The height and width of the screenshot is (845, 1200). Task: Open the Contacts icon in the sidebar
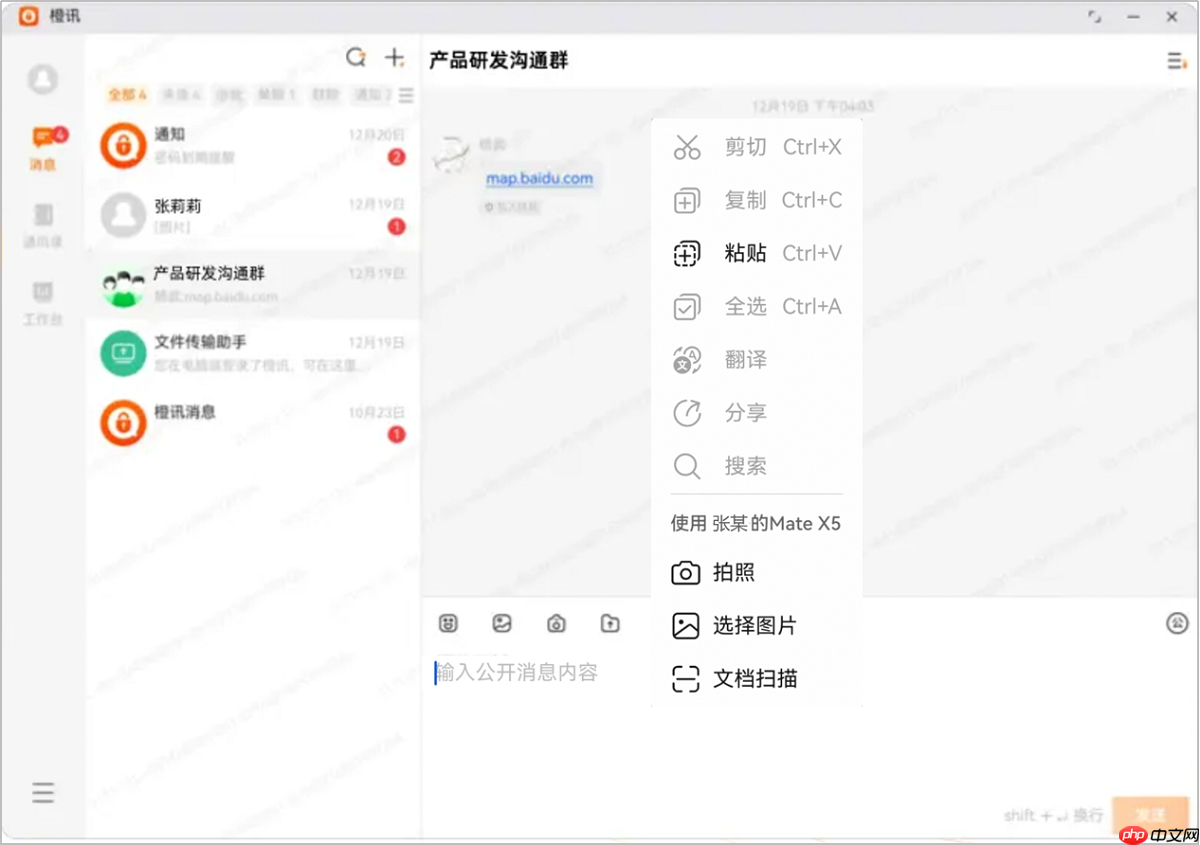pos(43,225)
